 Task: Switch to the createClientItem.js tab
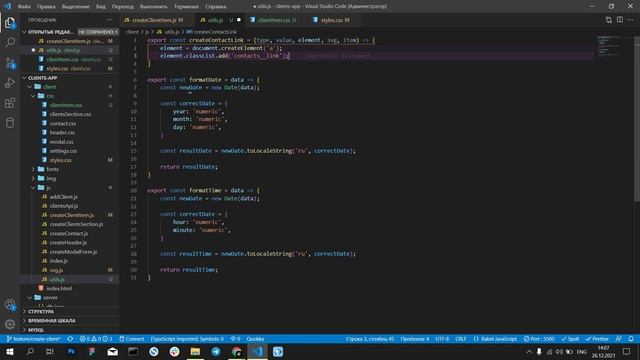[153, 20]
